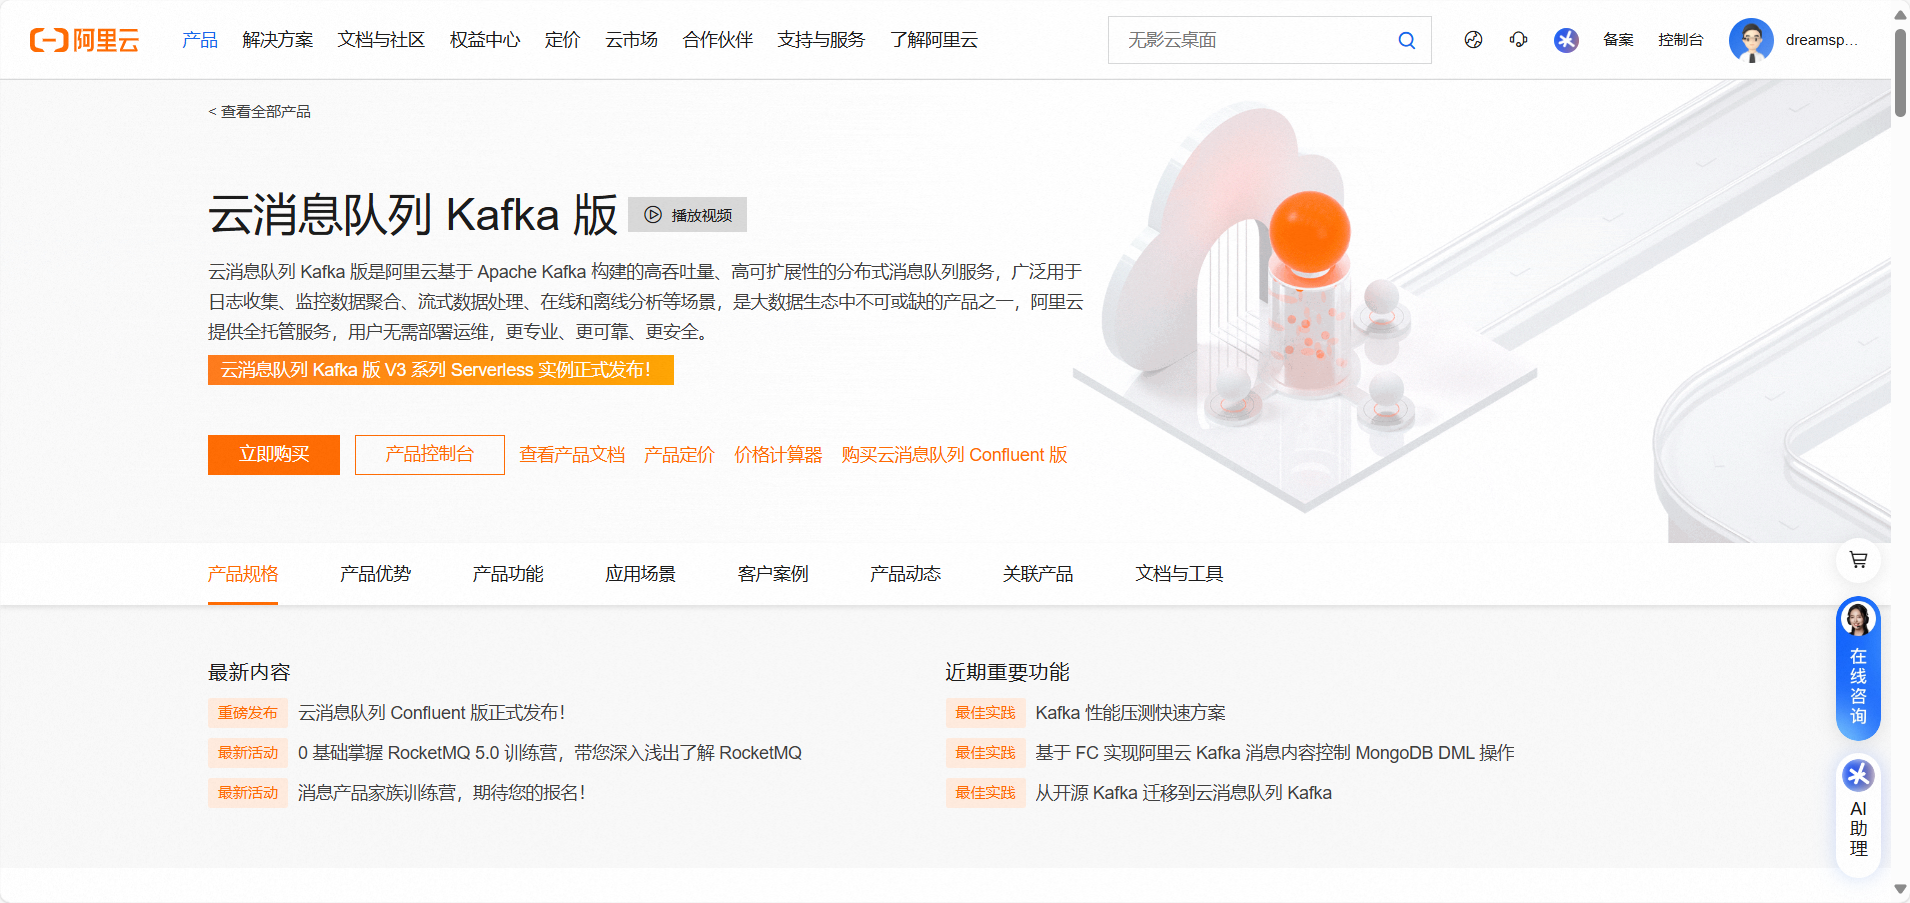The width and height of the screenshot is (1910, 903).
Task: Open the 解决方案 top menu
Action: pos(278,40)
